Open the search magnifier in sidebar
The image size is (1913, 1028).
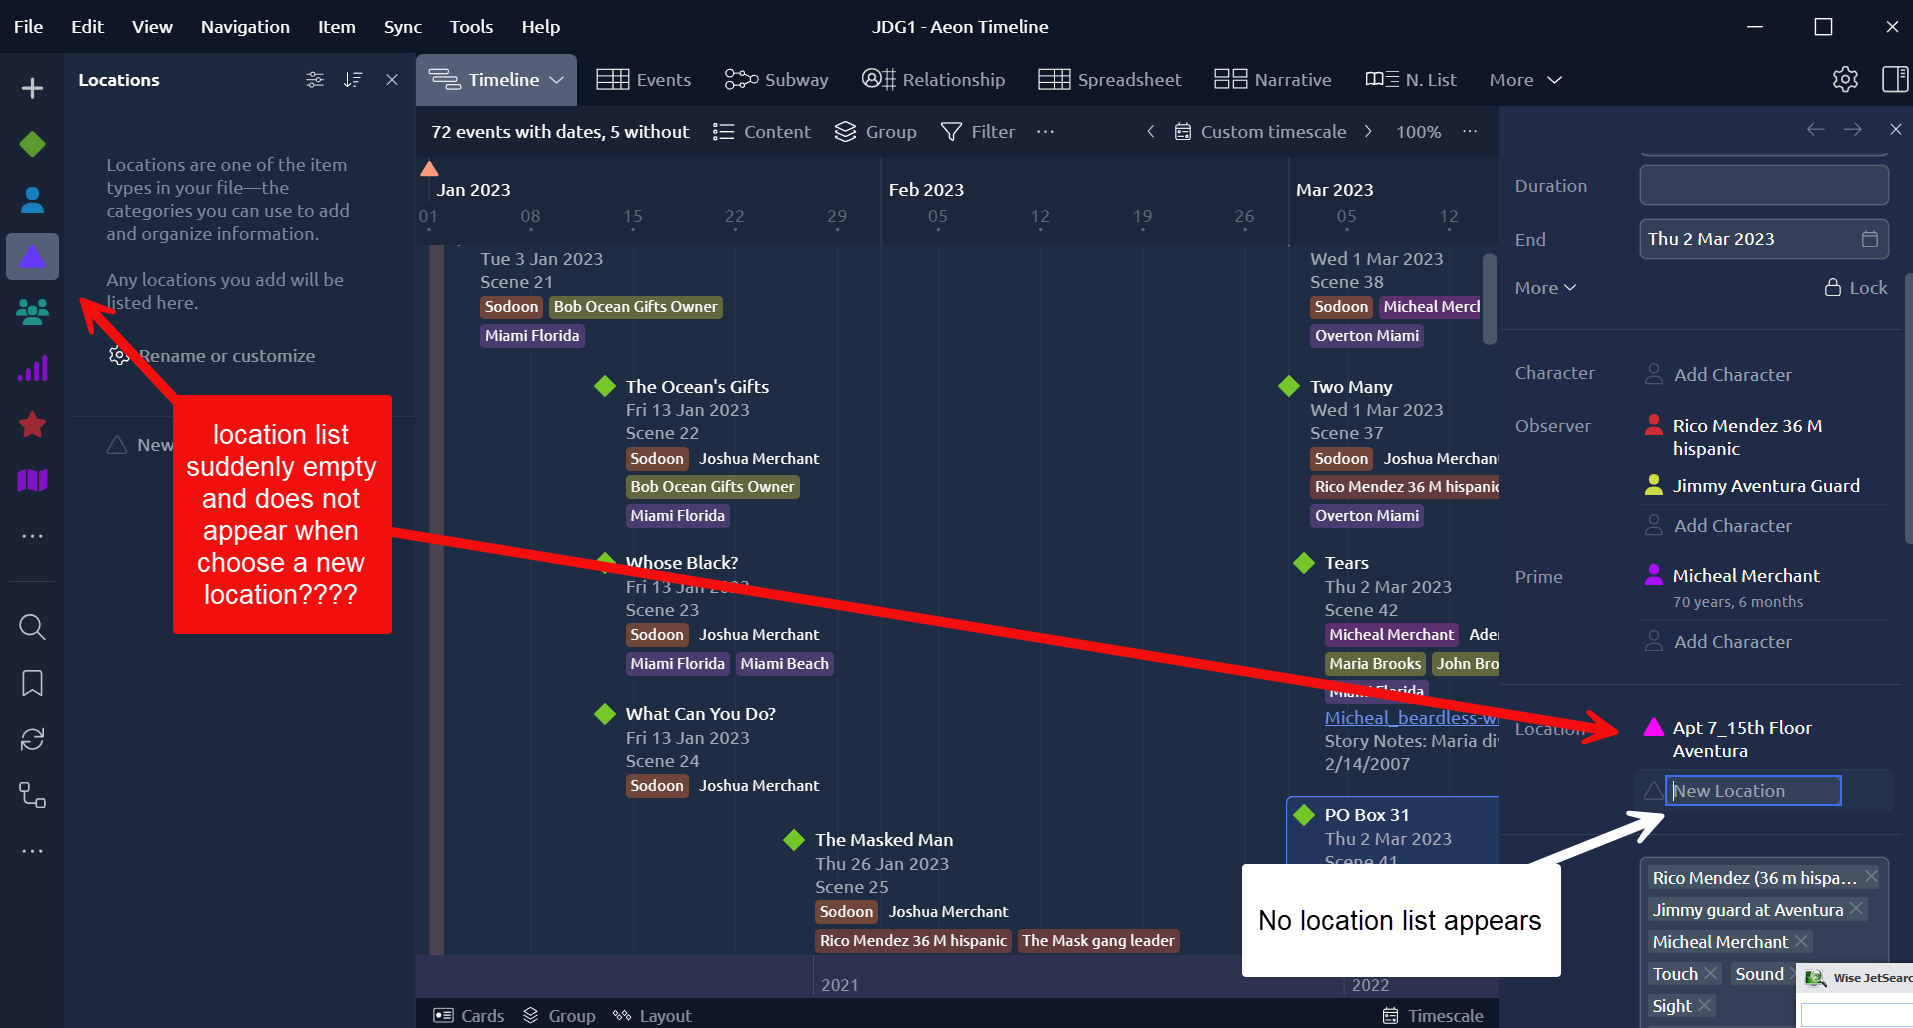click(32, 628)
